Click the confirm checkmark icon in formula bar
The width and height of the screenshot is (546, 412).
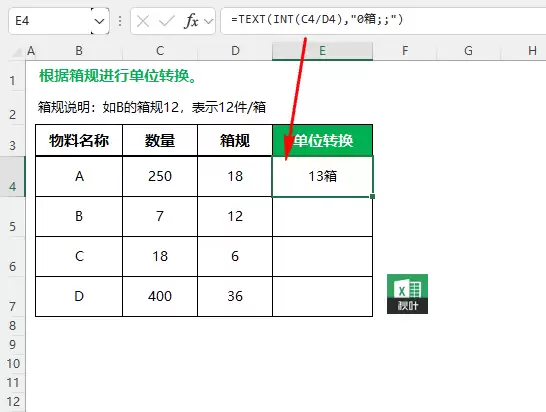pos(166,22)
